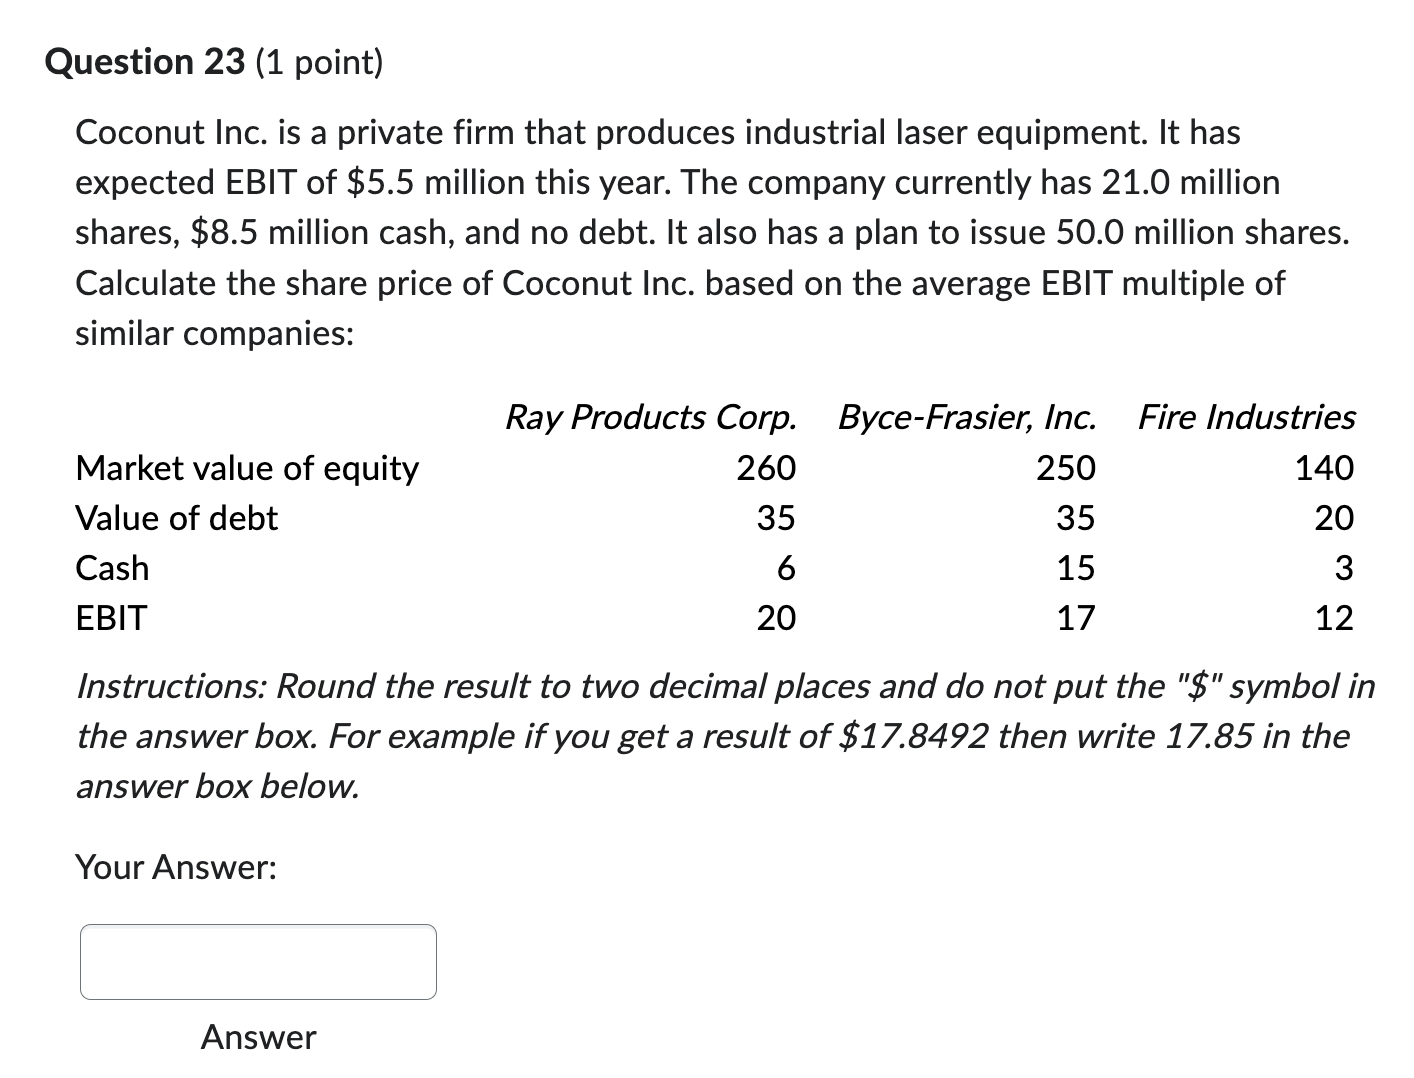This screenshot has width=1414, height=1078.
Task: Click the Cash row label
Action: pyautogui.click(x=112, y=567)
